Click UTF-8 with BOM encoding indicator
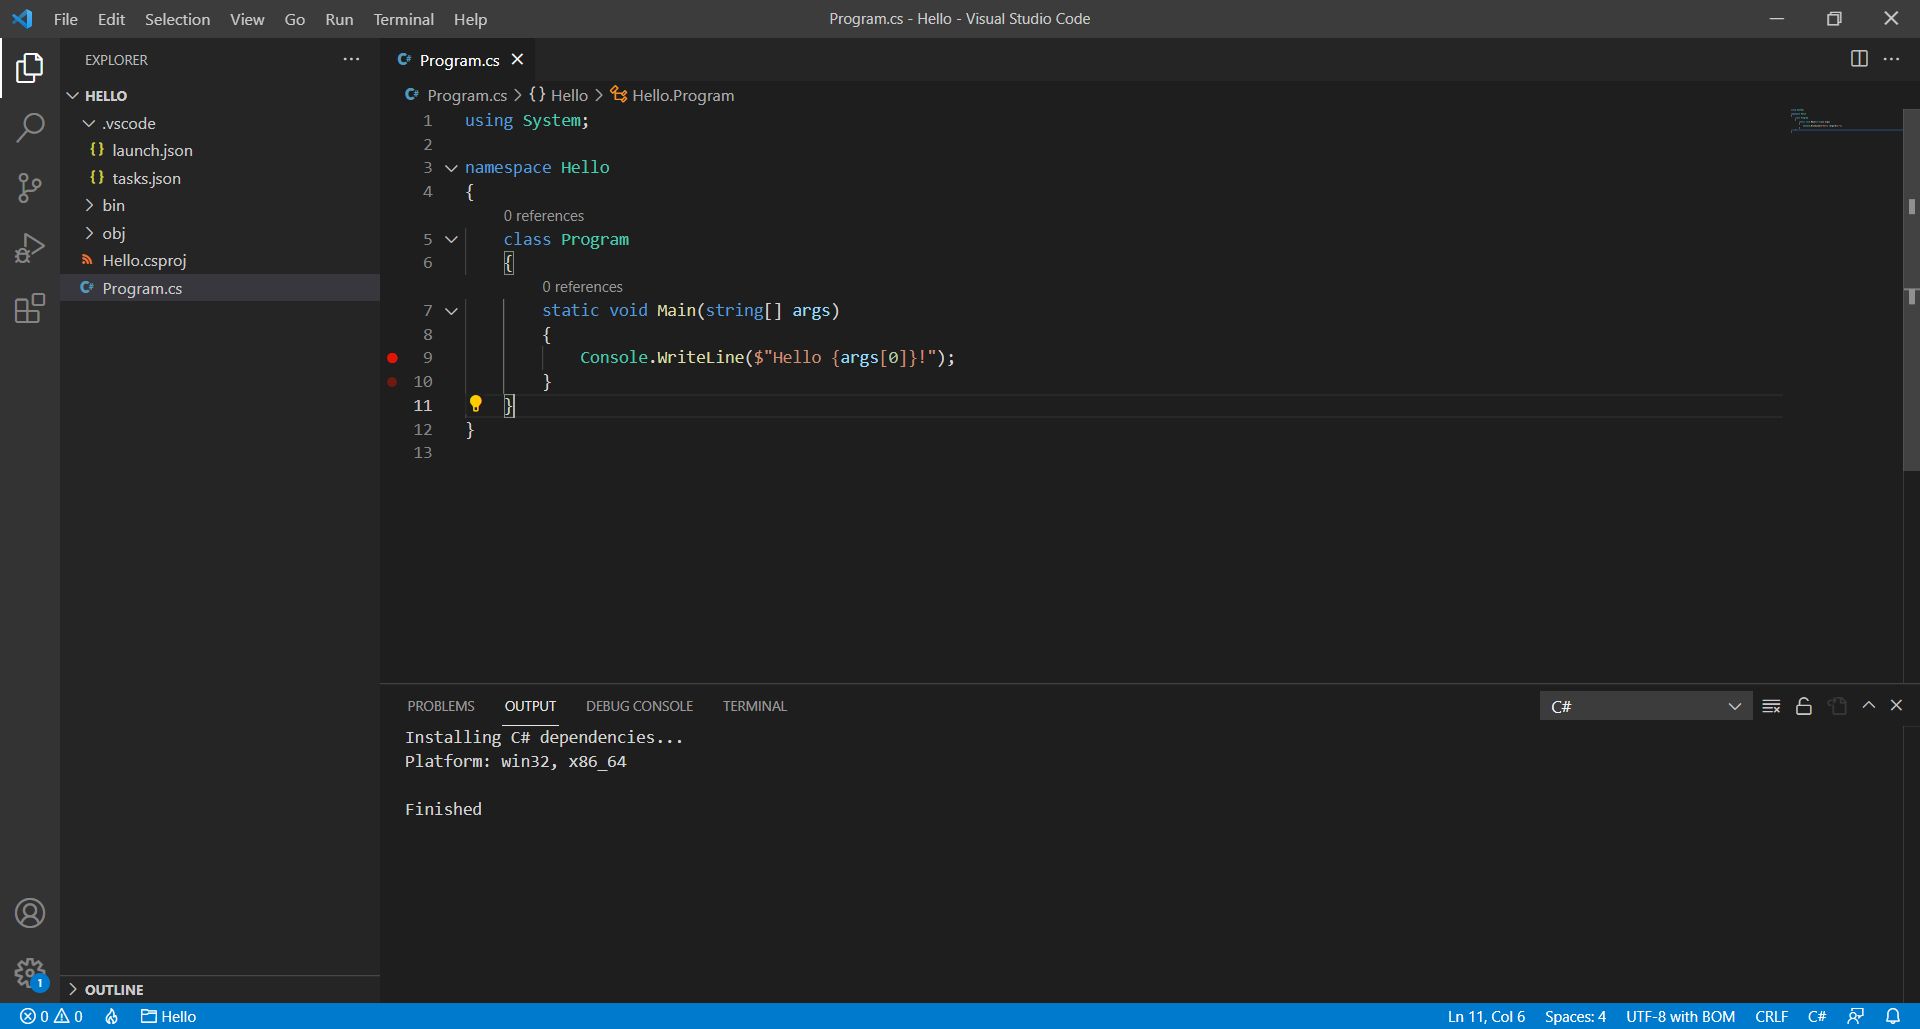The height and width of the screenshot is (1029, 1920). coord(1680,1016)
